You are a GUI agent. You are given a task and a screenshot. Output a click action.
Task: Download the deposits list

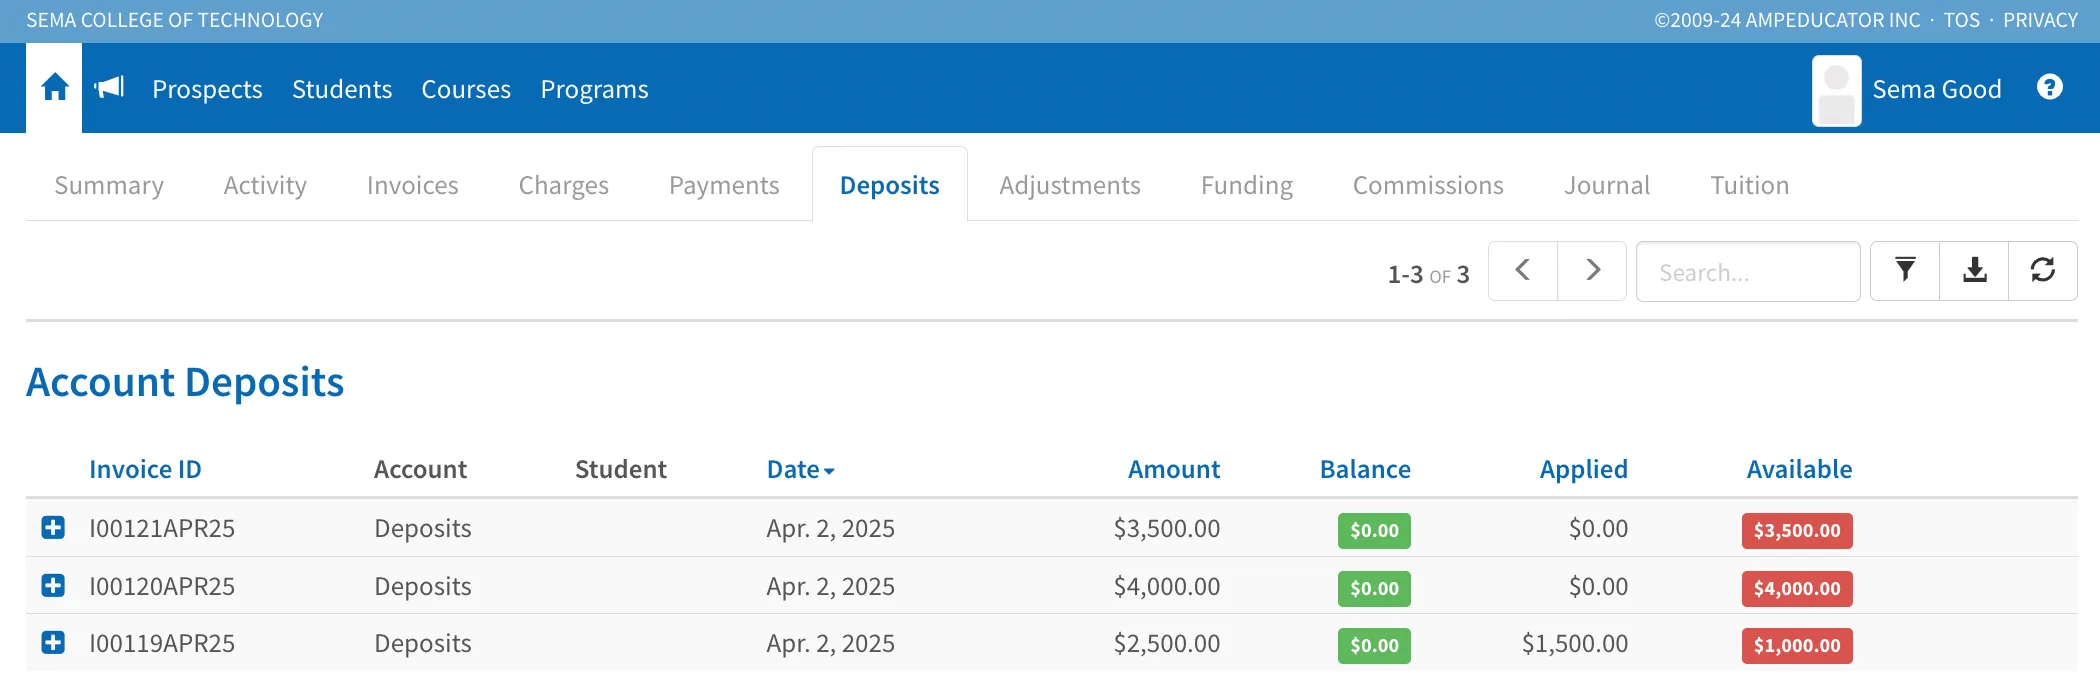tap(1974, 271)
